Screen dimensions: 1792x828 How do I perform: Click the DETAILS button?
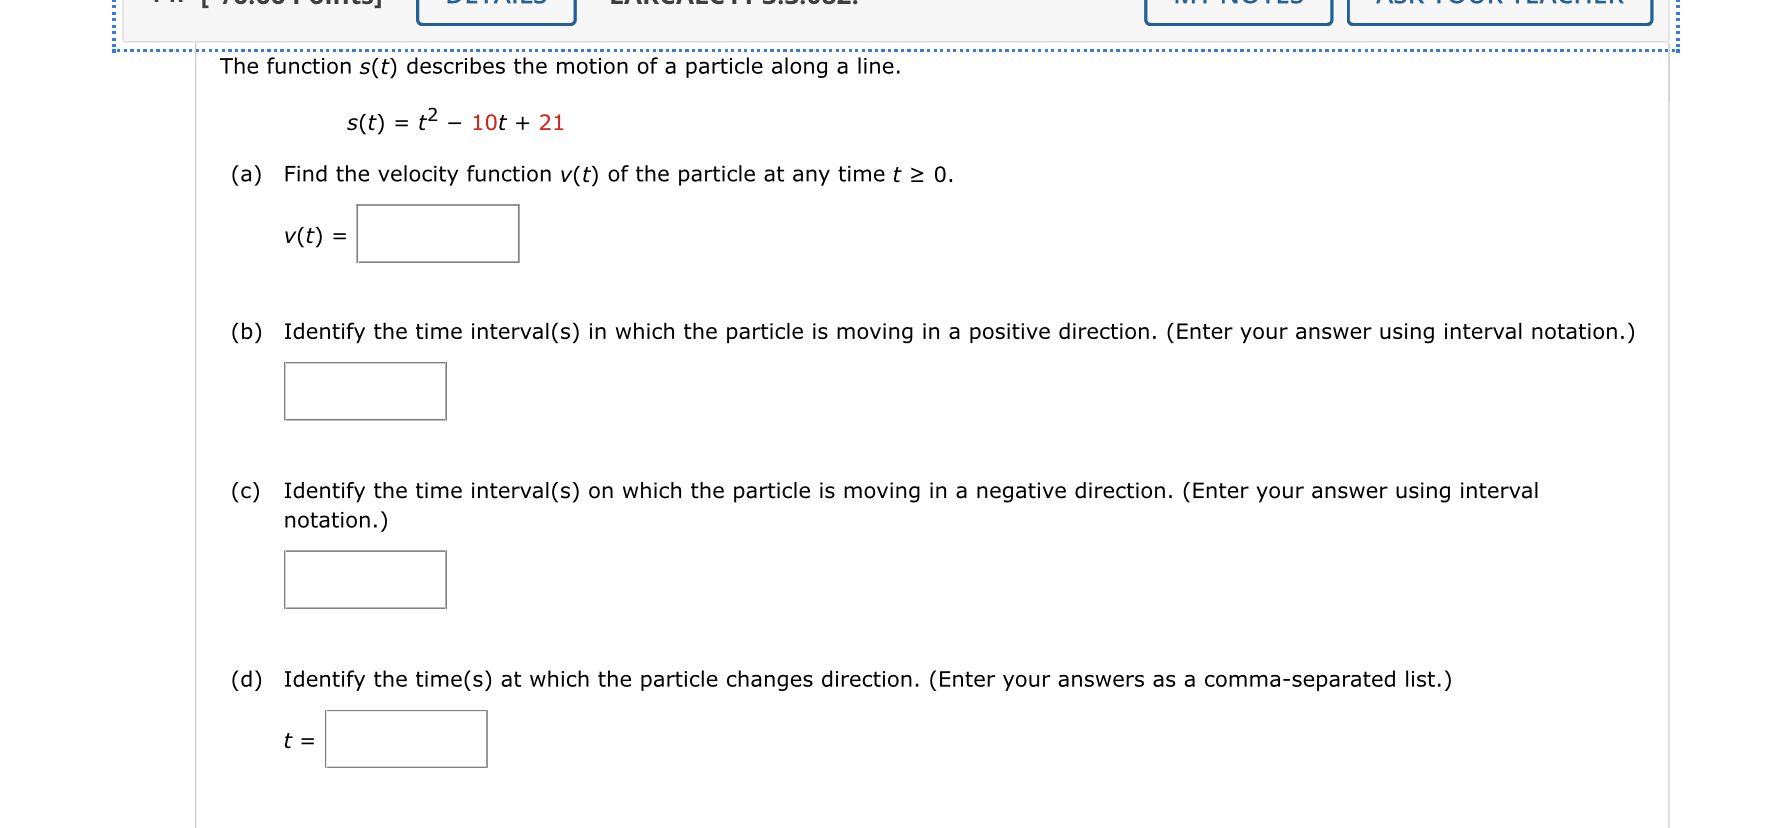coord(494,8)
